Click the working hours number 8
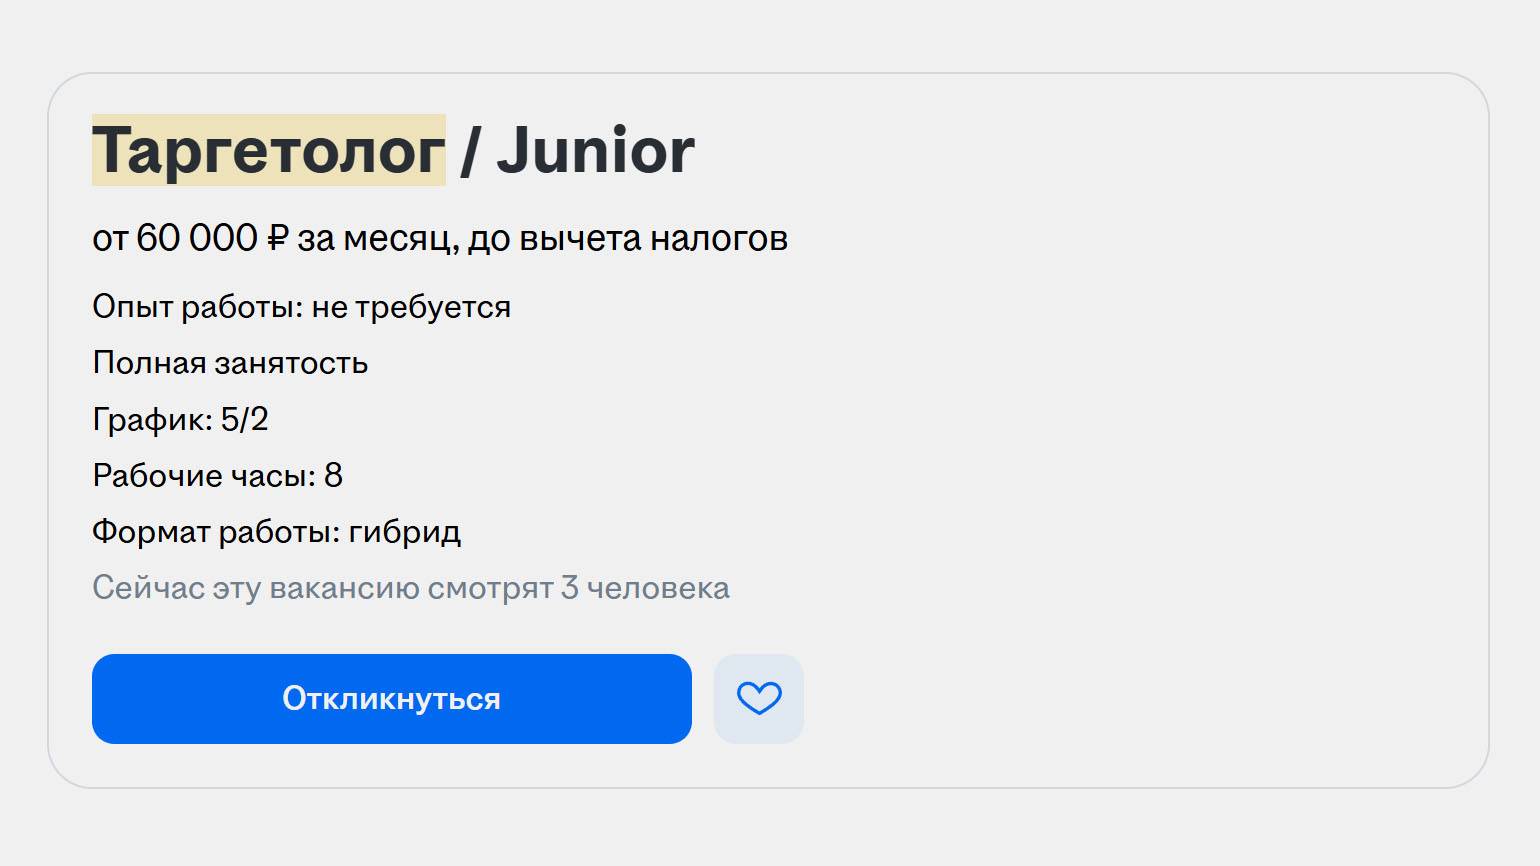Screen dimensions: 1540x866 point(334,475)
